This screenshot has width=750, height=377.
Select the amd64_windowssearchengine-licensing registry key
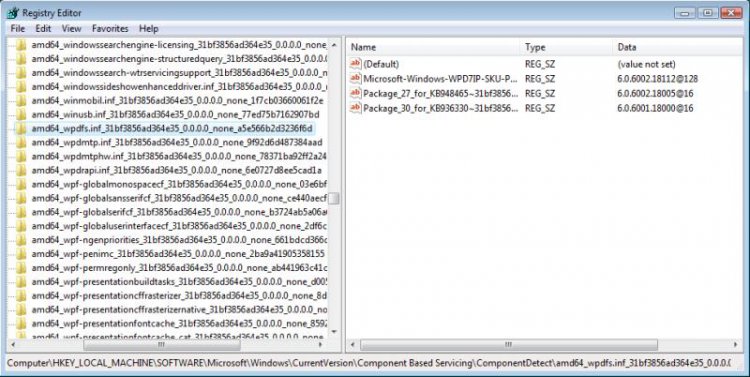pos(179,45)
